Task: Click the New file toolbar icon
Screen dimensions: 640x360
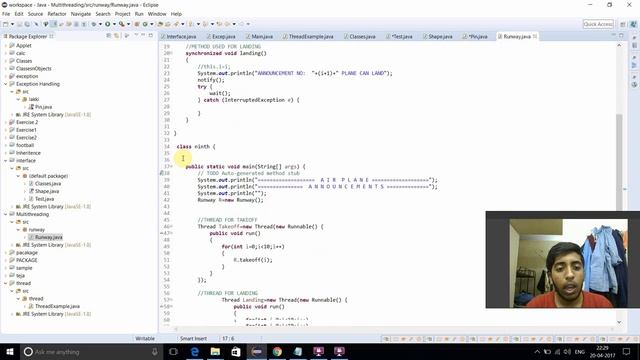Action: (6, 24)
